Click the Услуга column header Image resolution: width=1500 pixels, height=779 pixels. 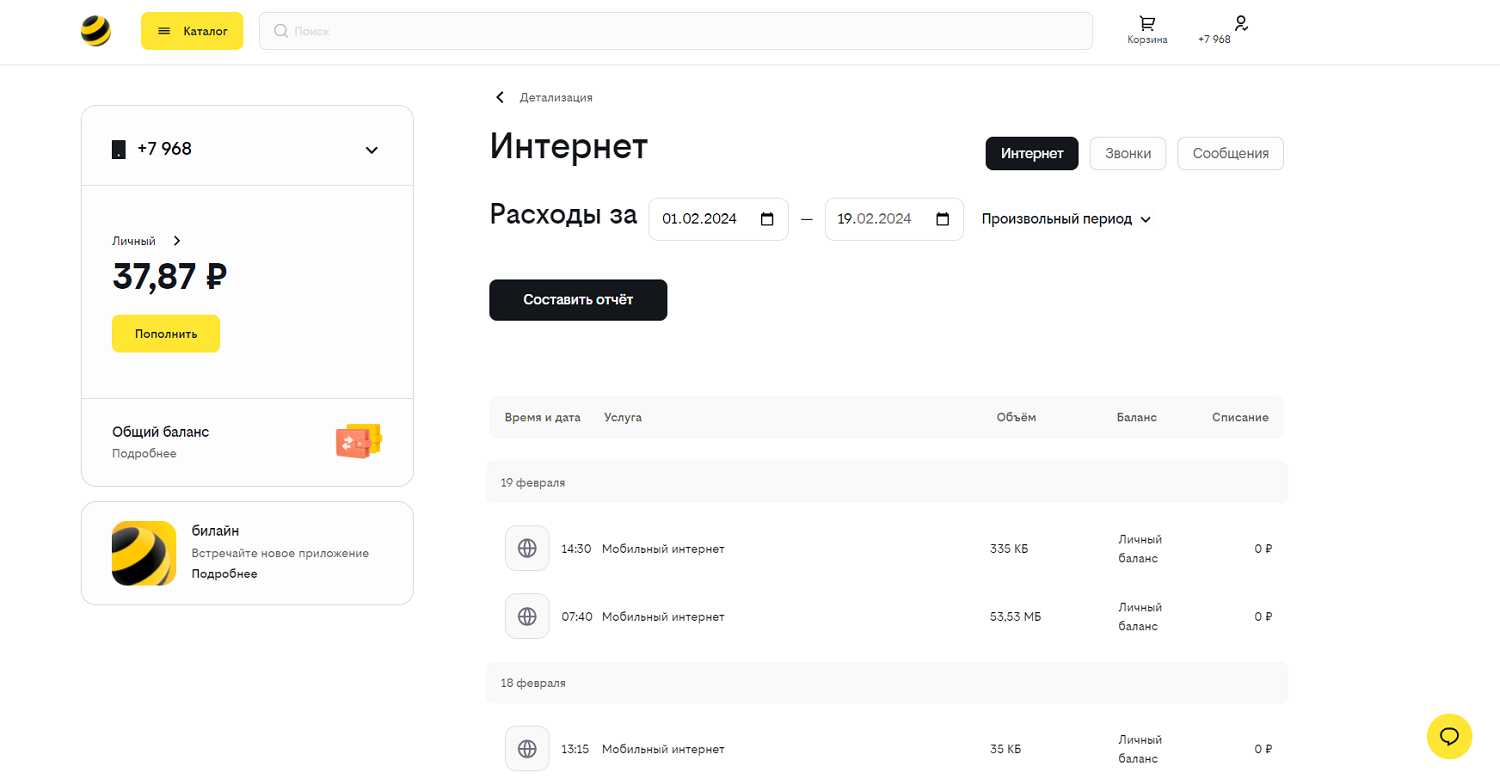point(623,417)
